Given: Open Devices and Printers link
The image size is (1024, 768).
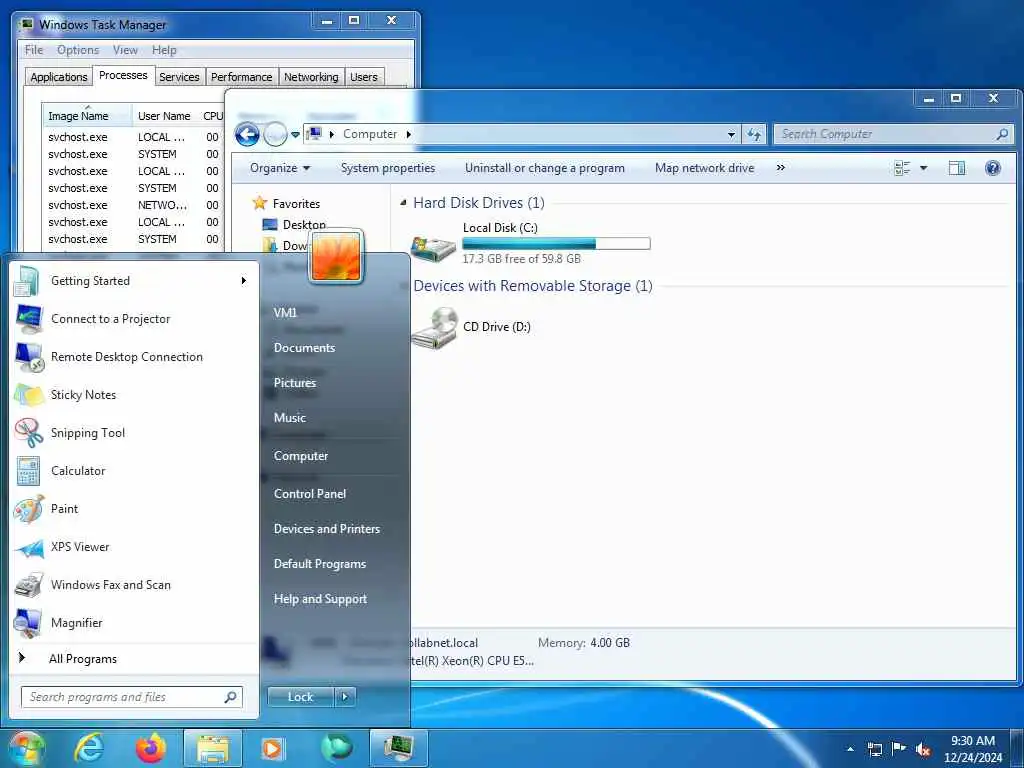Looking at the screenshot, I should 327,529.
